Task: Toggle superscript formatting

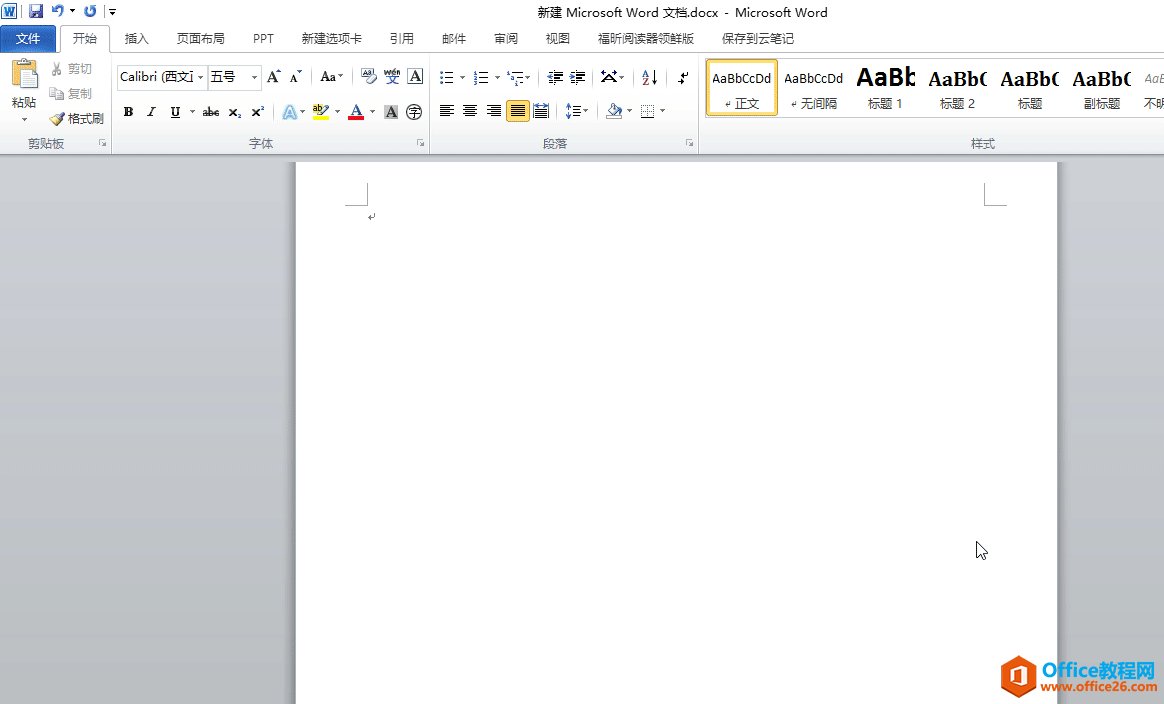Action: tap(258, 112)
